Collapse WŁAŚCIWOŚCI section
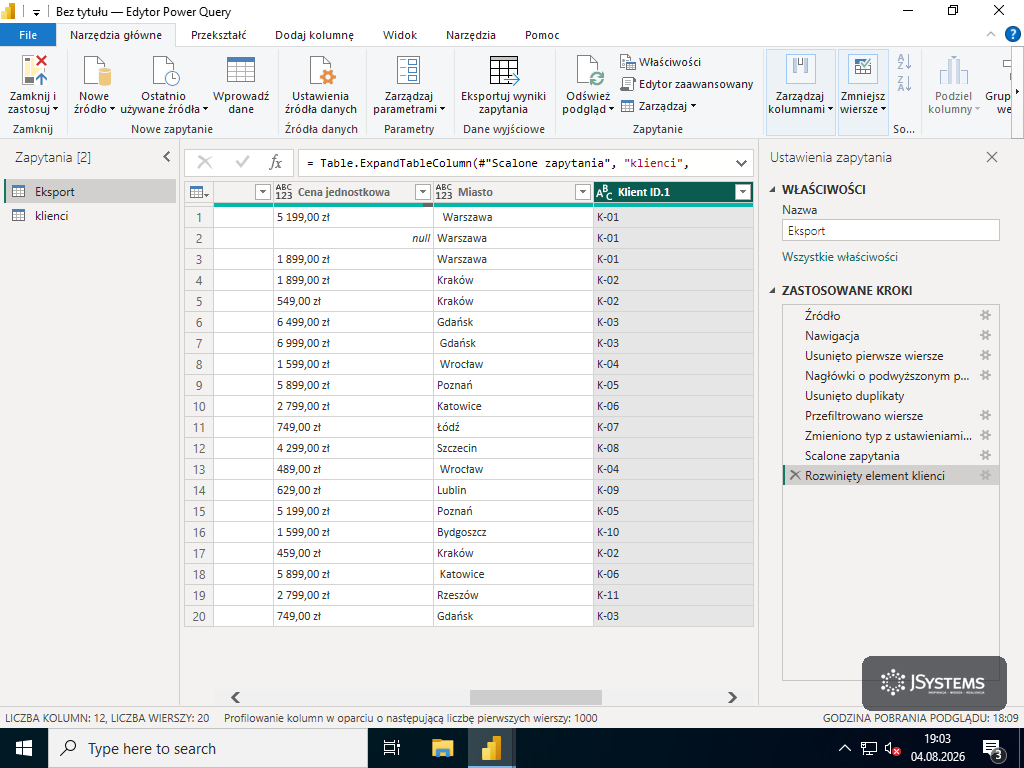Image resolution: width=1024 pixels, height=768 pixels. [773, 189]
